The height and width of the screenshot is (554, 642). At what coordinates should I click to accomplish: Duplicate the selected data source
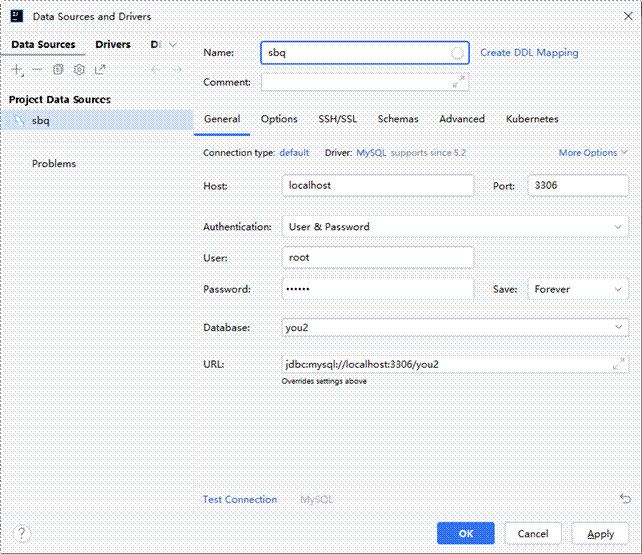click(x=58, y=70)
